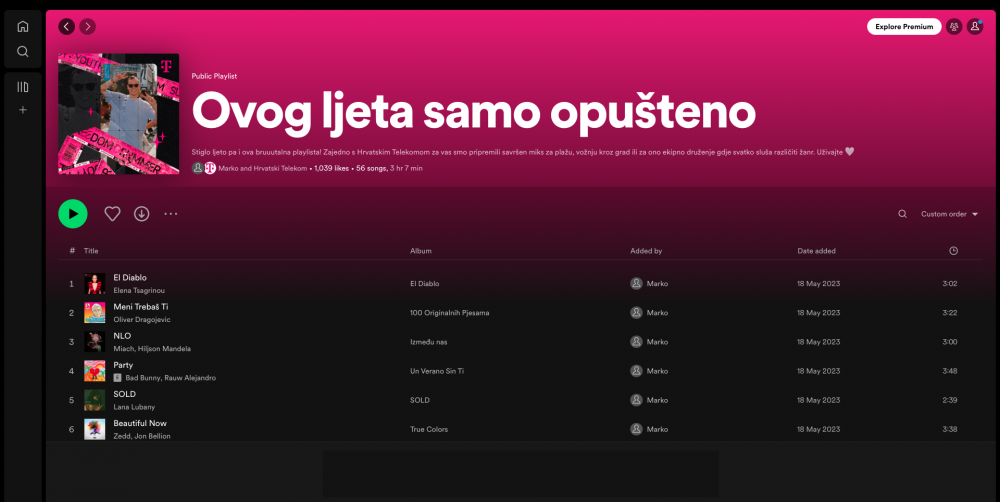Play the playlist with green play button

point(73,214)
